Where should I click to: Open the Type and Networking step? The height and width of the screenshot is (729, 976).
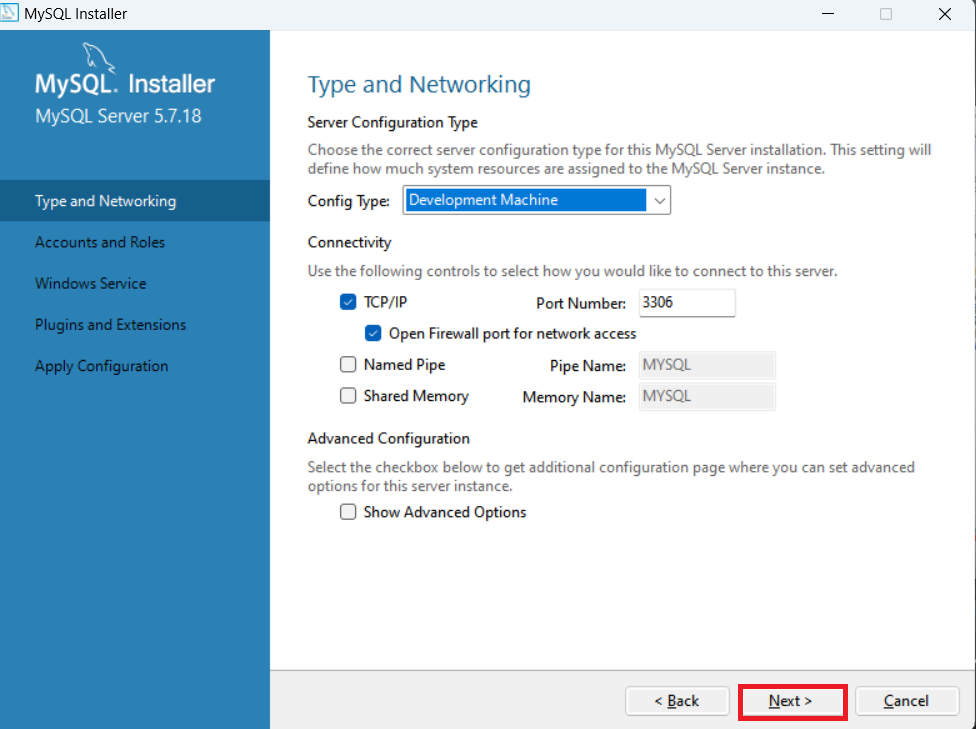[135, 200]
